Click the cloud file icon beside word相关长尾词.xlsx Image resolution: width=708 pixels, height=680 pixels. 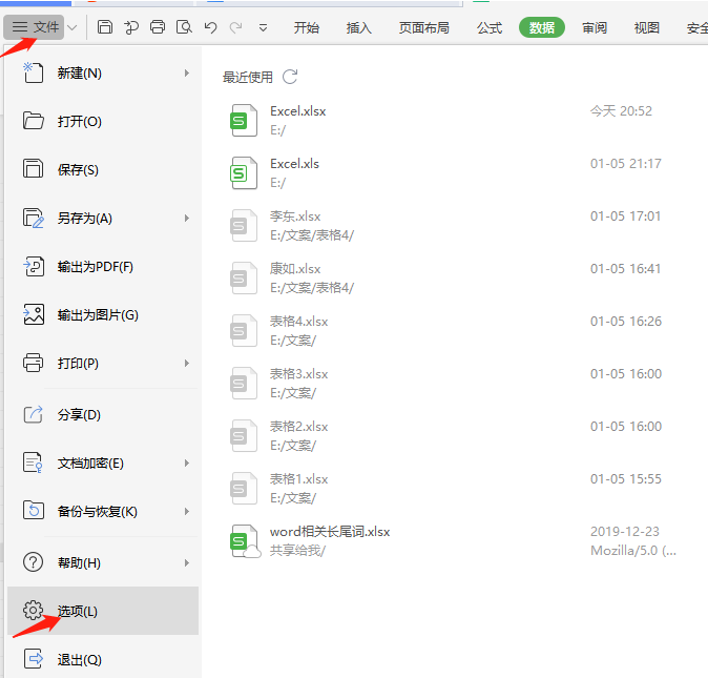(x=245, y=541)
